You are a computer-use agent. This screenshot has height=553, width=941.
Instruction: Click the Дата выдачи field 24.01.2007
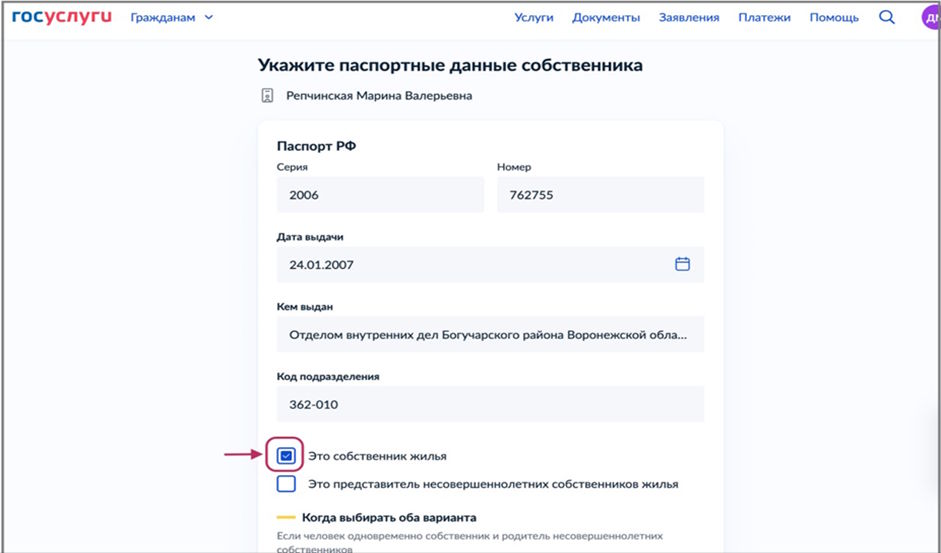pyautogui.click(x=490, y=264)
